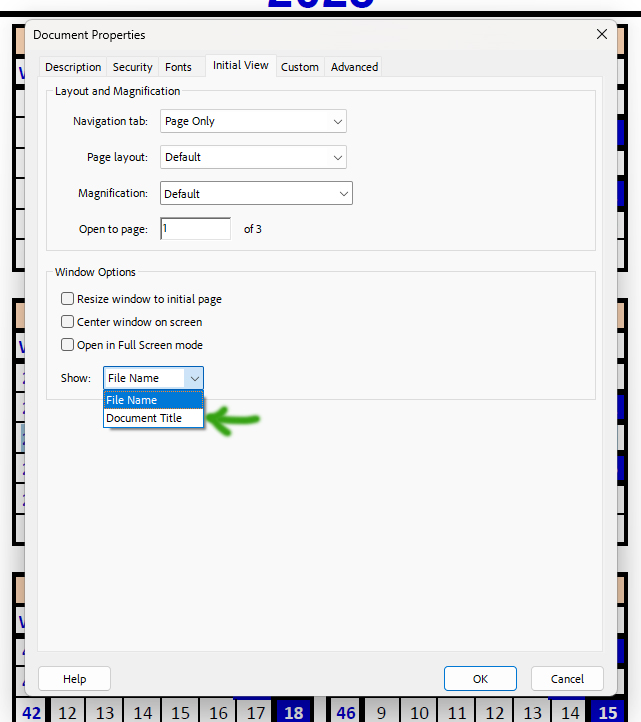The height and width of the screenshot is (722, 641).
Task: Collapse the Show dropdown arrow
Action: 194,378
